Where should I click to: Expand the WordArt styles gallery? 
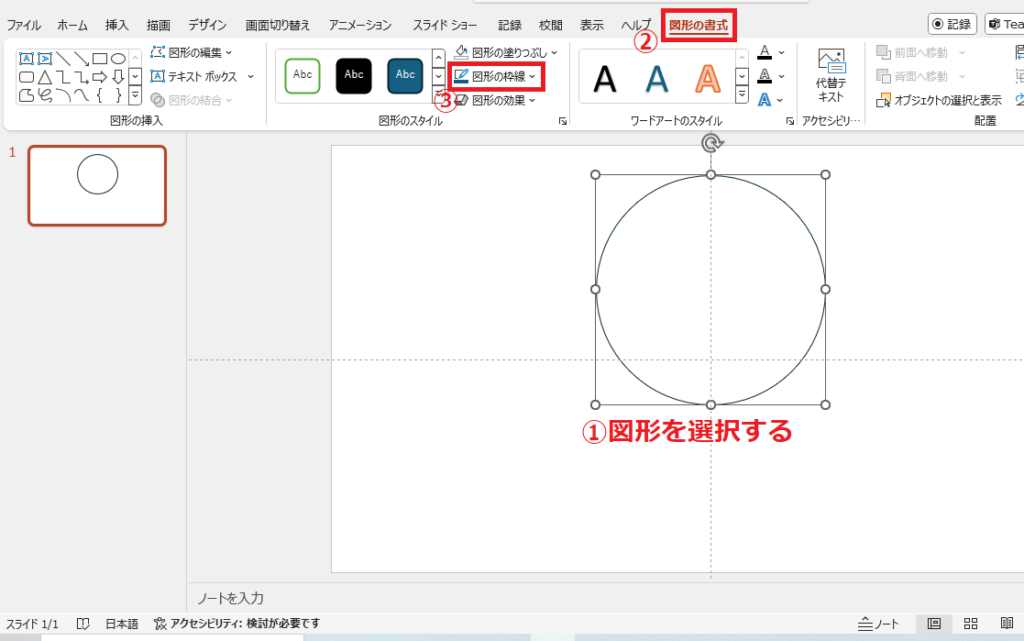[x=742, y=96]
